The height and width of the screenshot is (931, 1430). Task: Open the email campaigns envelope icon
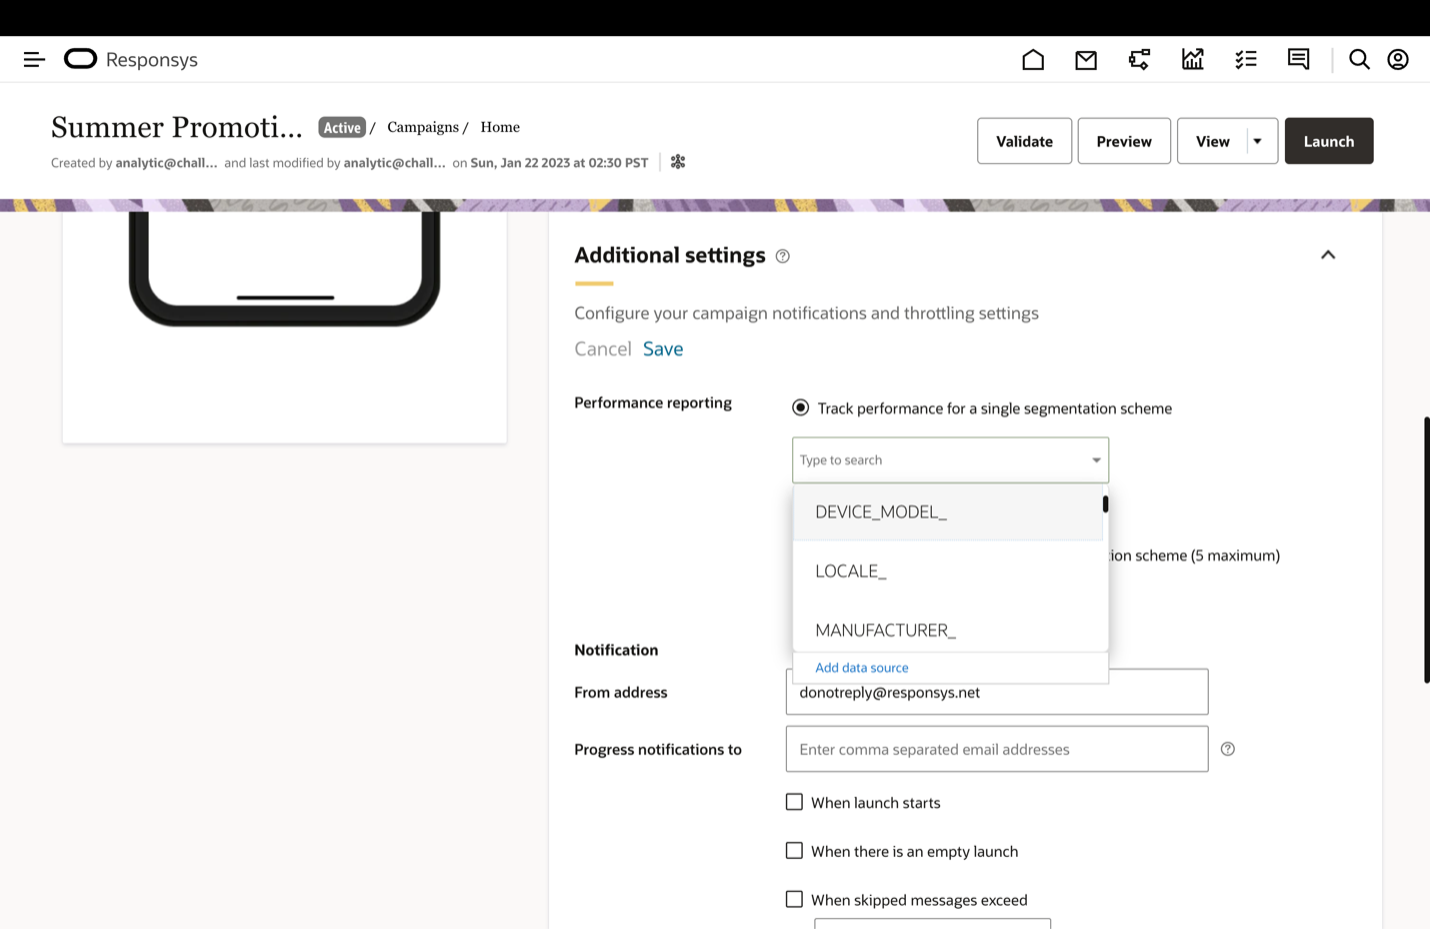tap(1086, 60)
